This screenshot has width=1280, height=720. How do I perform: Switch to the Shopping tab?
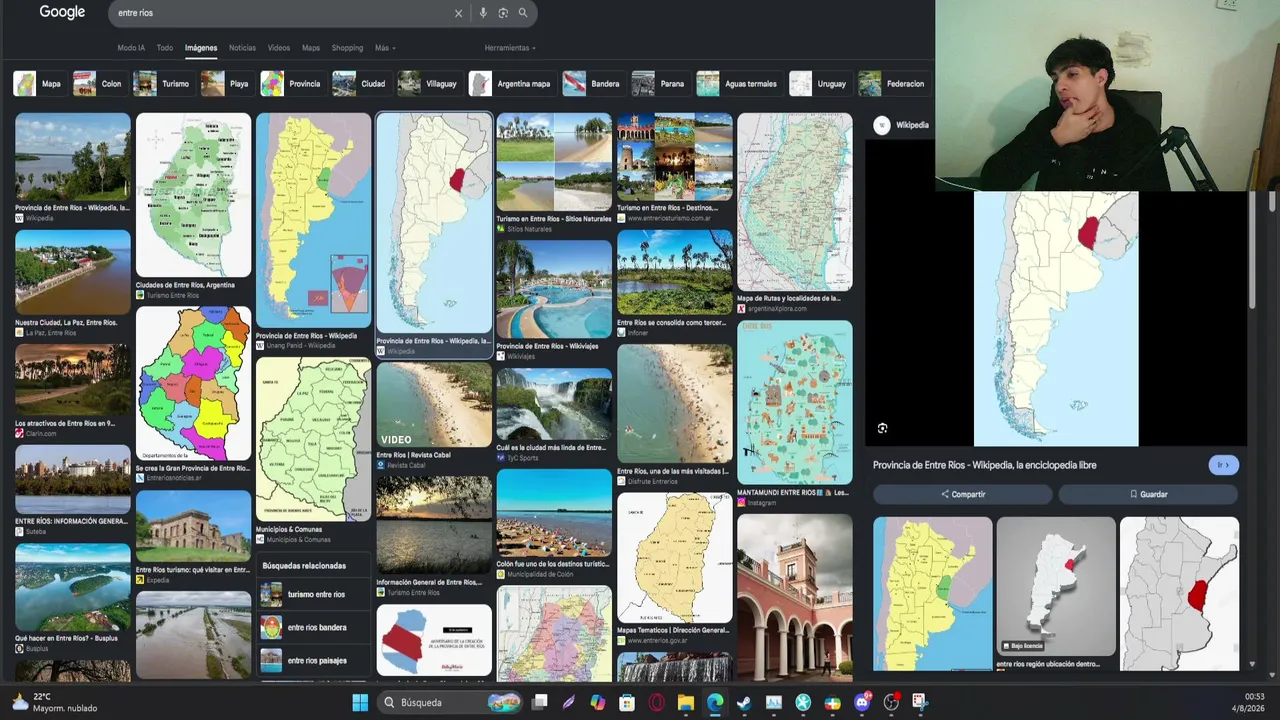coord(347,48)
